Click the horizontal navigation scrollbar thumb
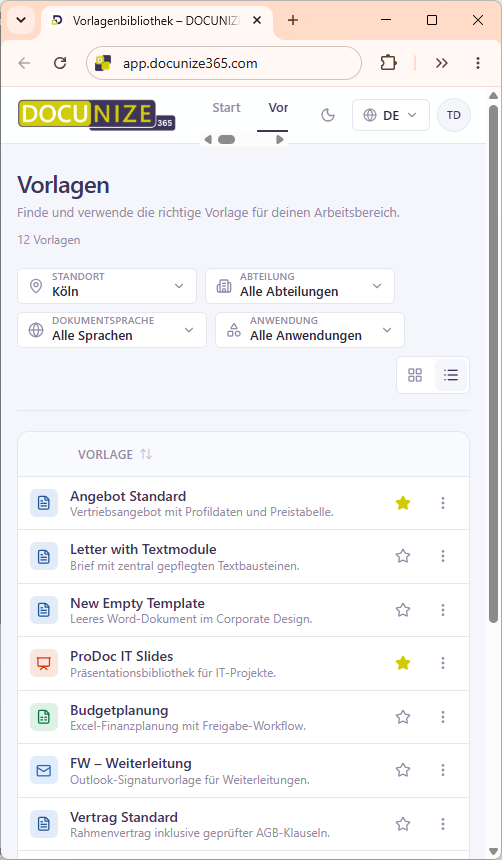The height and width of the screenshot is (860, 502). tap(226, 140)
